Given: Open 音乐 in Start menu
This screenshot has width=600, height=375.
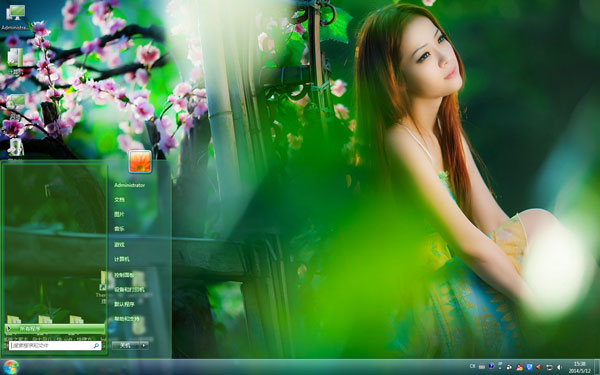Looking at the screenshot, I should coord(119,229).
